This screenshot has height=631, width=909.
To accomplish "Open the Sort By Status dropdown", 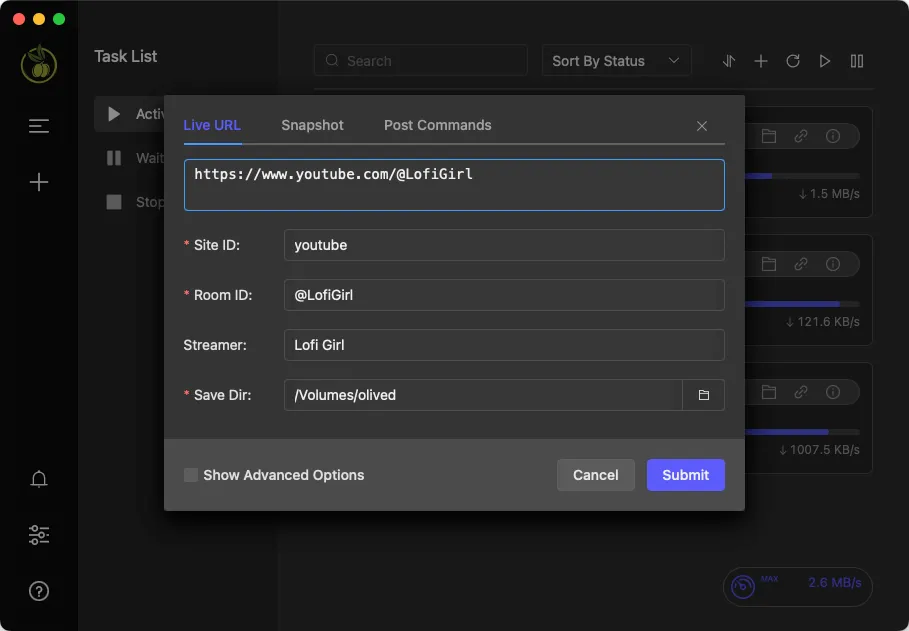I will pyautogui.click(x=616, y=61).
